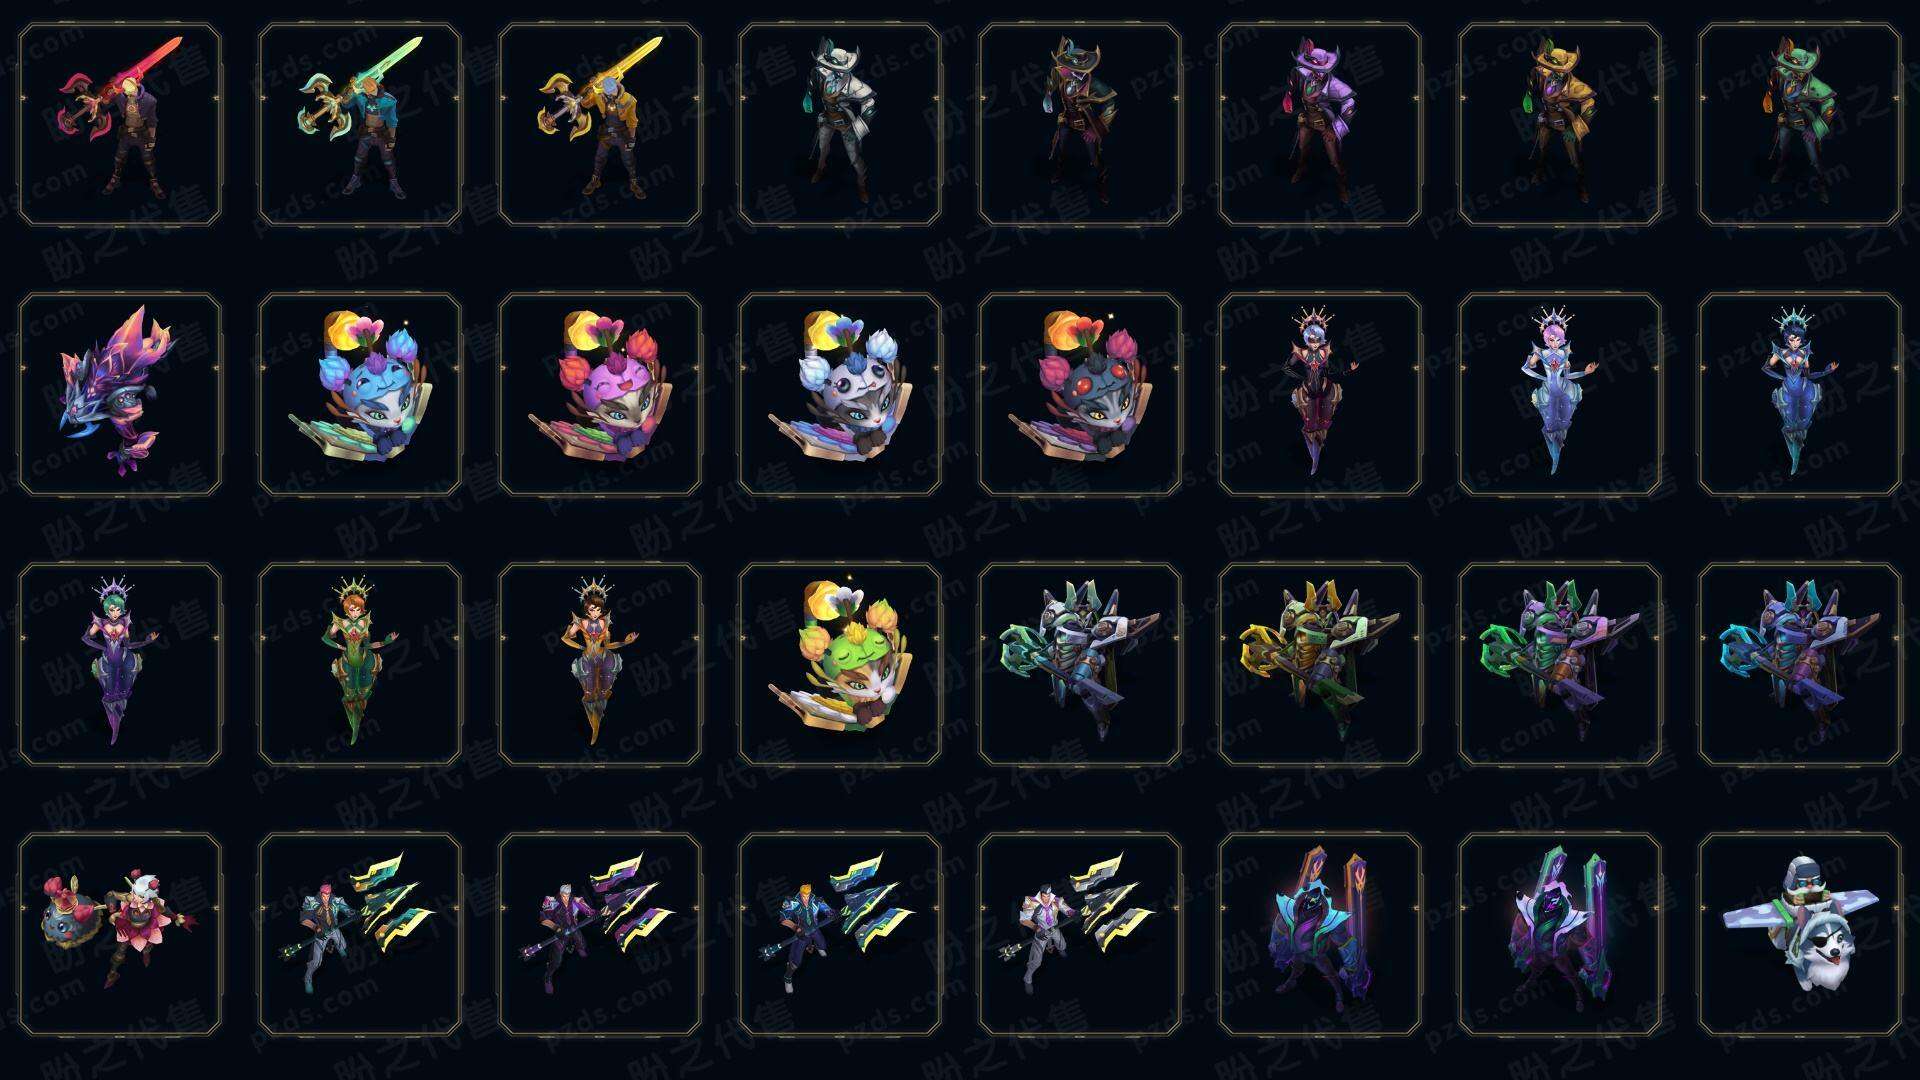Select the pink-hooded cat chroma thumbnail
1920x1080 pixels.
pyautogui.click(x=600, y=394)
